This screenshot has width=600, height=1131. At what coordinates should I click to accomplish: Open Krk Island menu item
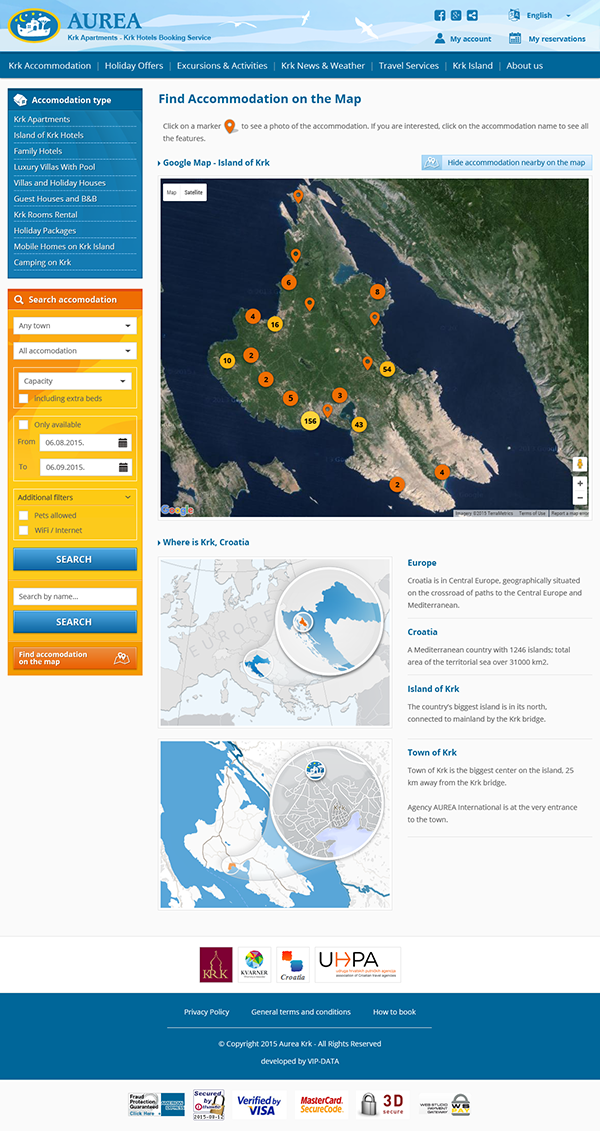click(x=473, y=66)
